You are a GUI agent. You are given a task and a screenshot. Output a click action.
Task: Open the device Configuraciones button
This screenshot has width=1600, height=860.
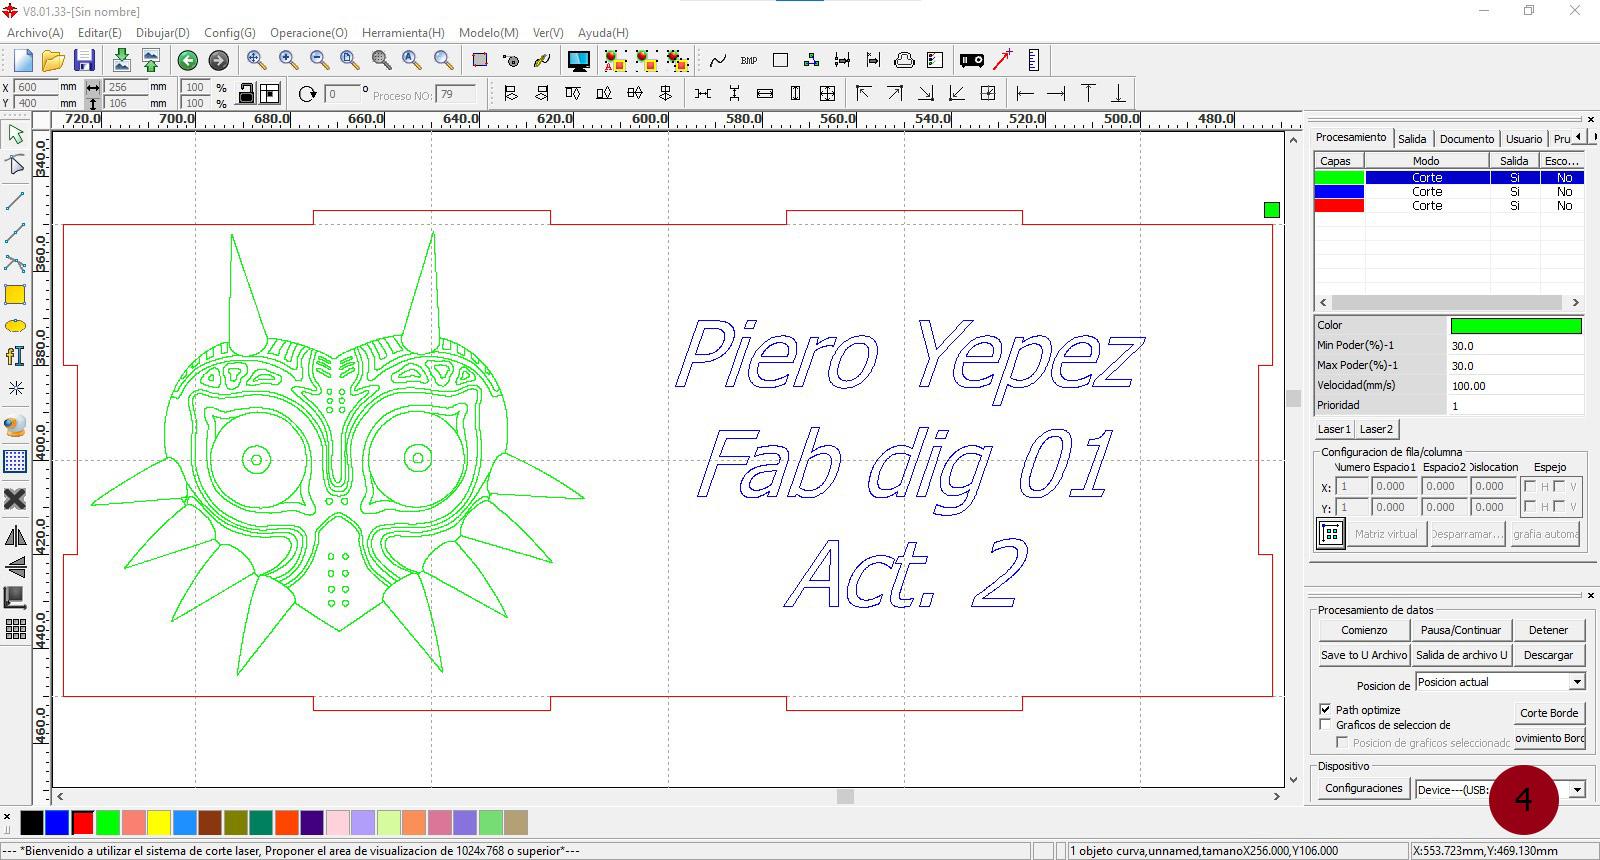tap(1364, 788)
